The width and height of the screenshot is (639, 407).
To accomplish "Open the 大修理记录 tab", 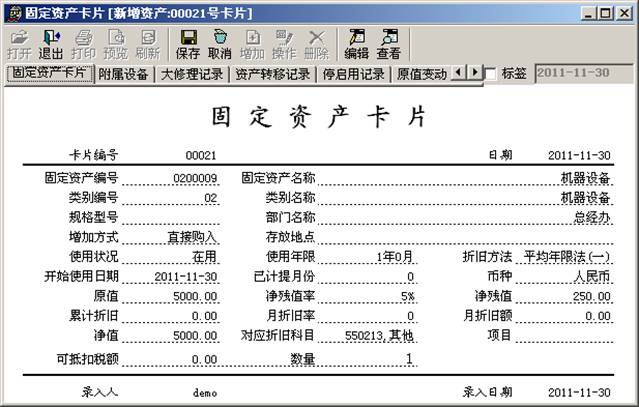I will 192,74.
